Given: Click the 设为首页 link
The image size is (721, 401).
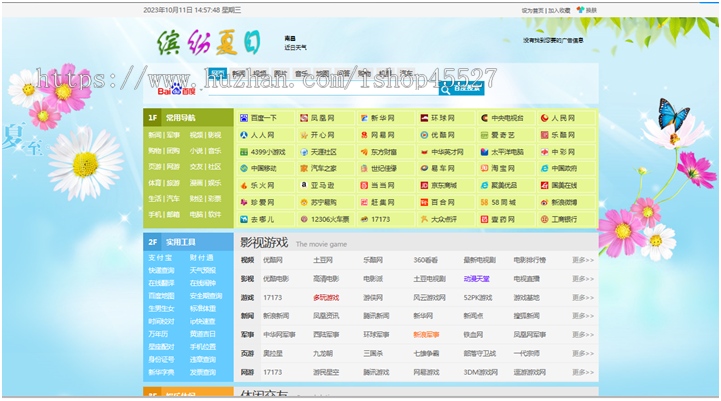Looking at the screenshot, I should point(532,10).
